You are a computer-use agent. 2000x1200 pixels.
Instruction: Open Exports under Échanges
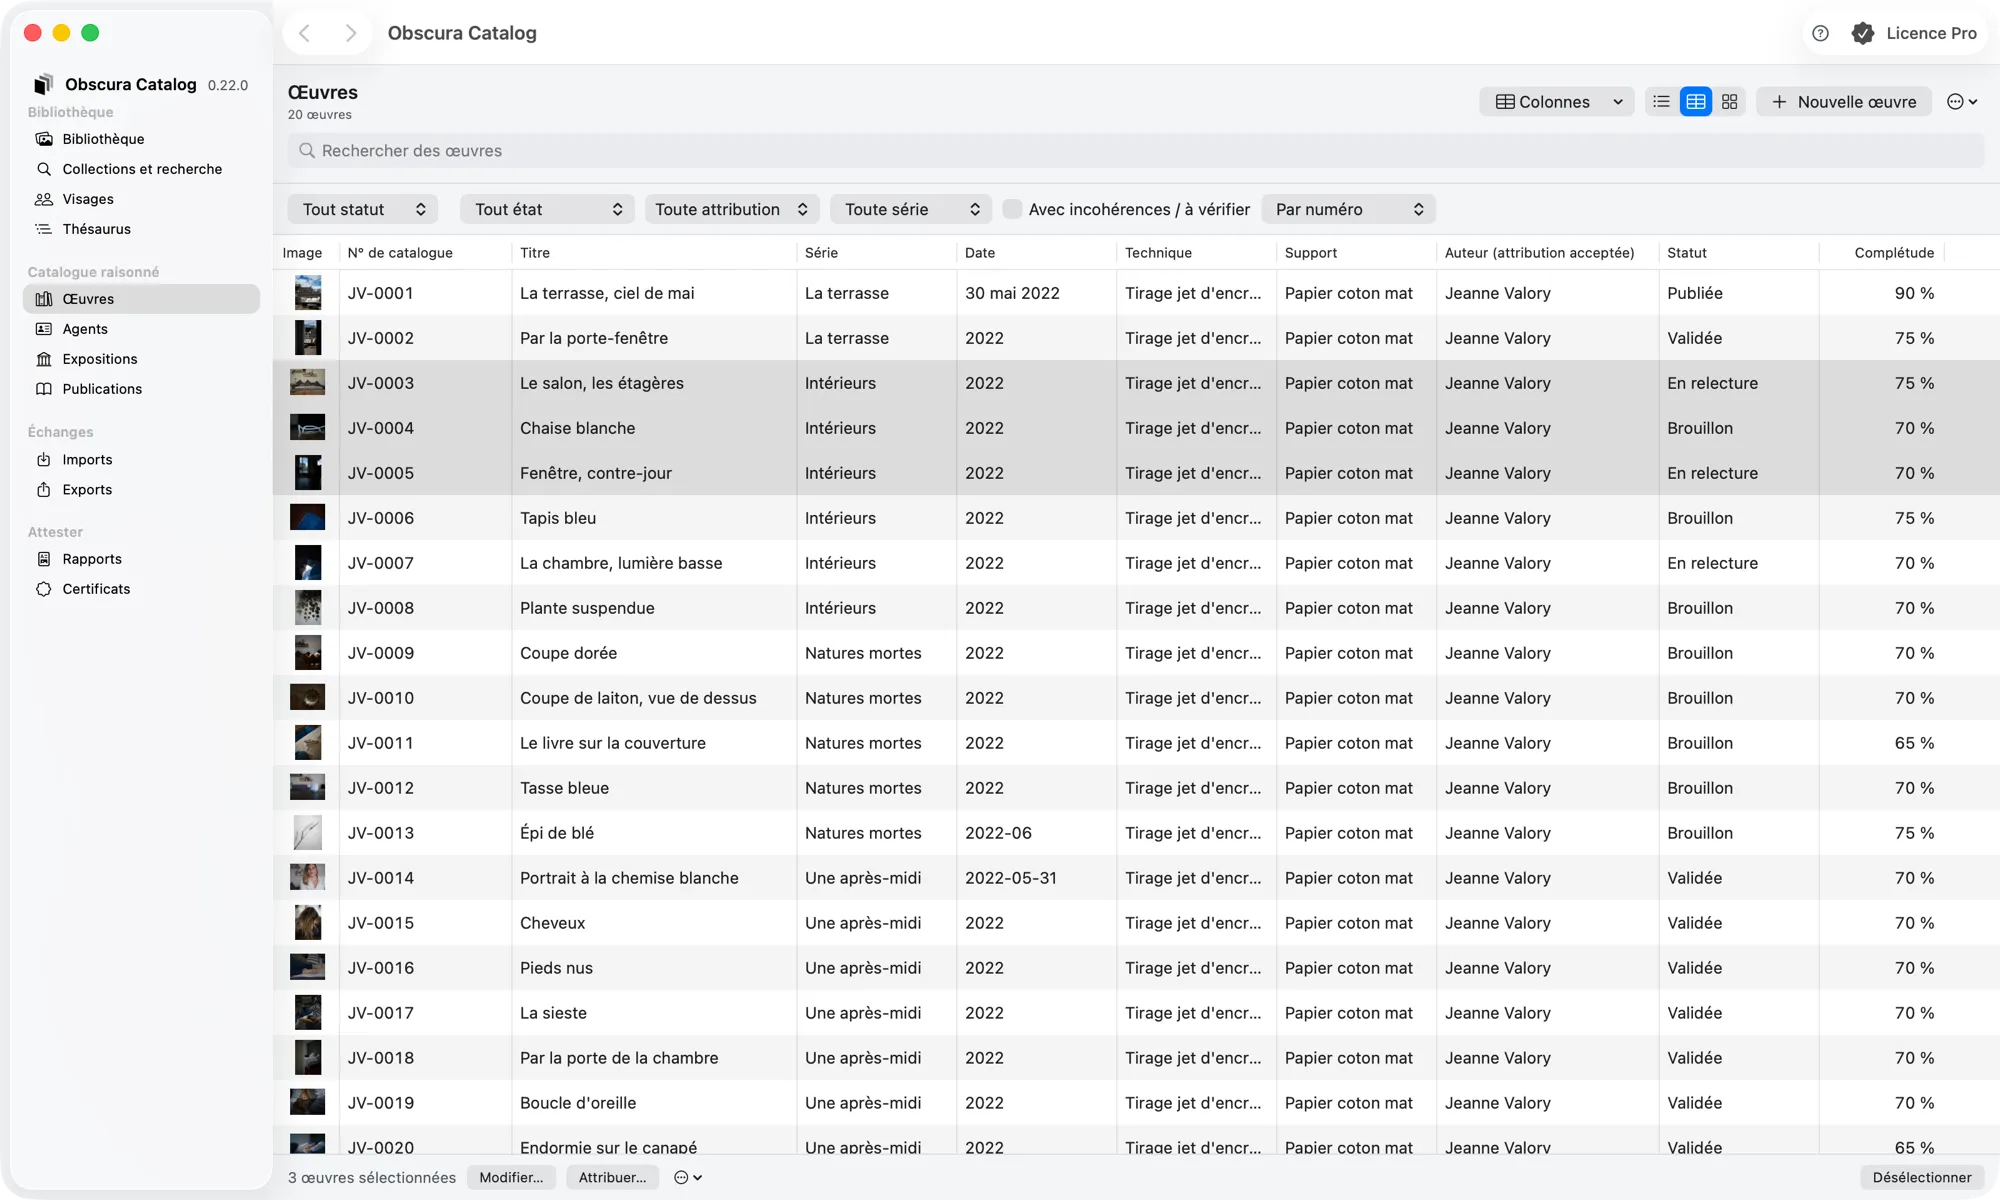[141, 490]
